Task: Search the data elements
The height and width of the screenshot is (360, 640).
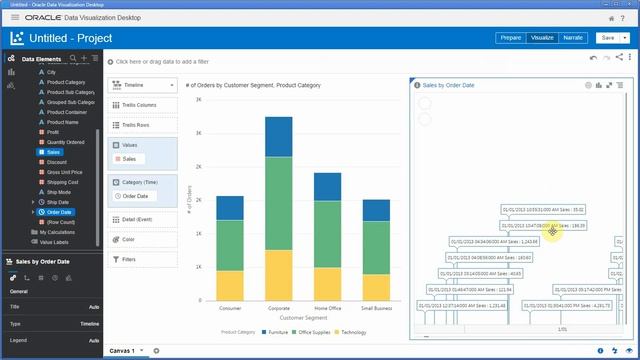Action: 73,58
